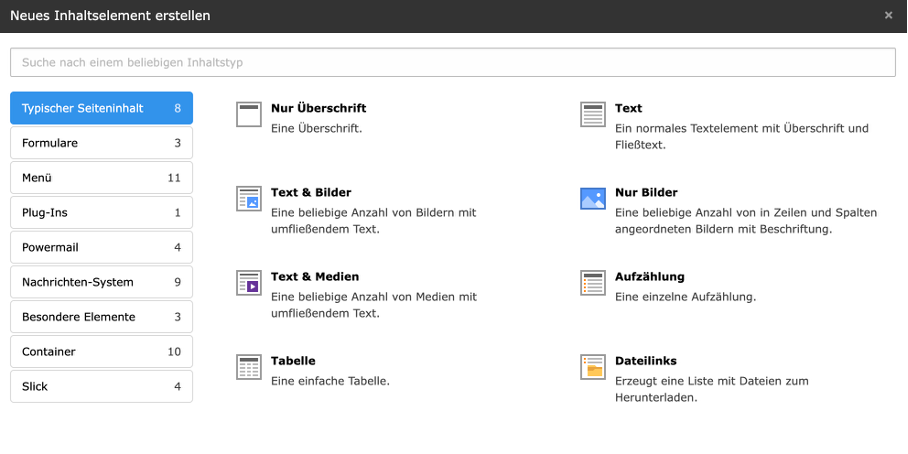The height and width of the screenshot is (454, 908).
Task: Click the content type search field
Action: 452,62
